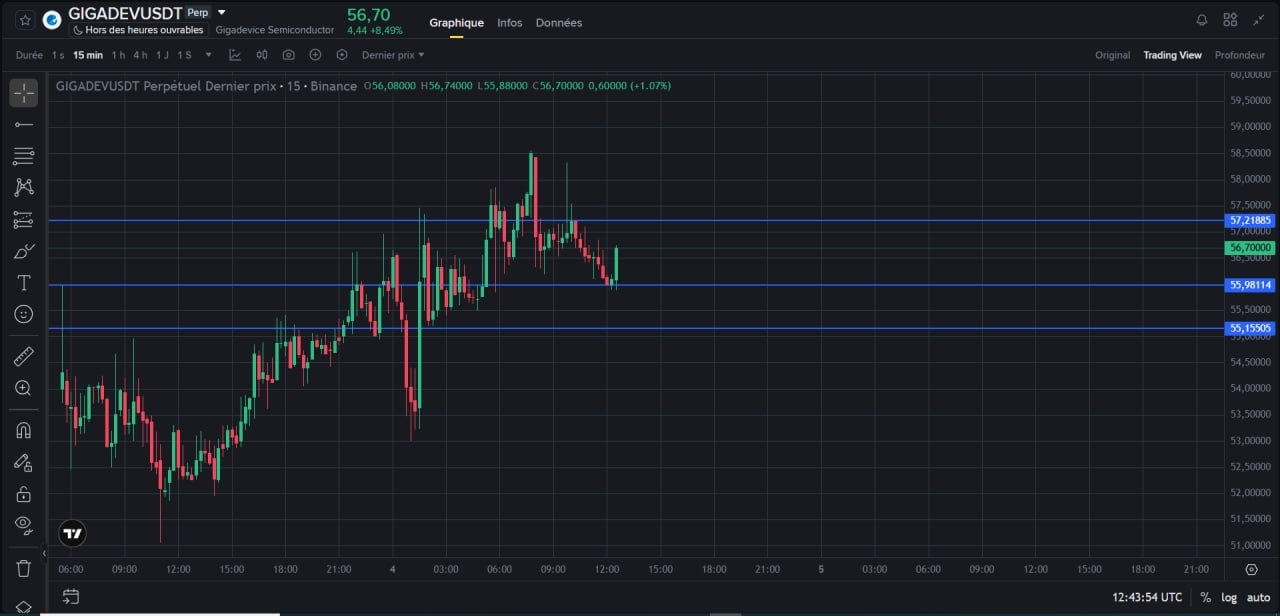Screen dimensions: 1280x616
Task: Activate the zoom-in magnifier tool
Action: (24, 388)
